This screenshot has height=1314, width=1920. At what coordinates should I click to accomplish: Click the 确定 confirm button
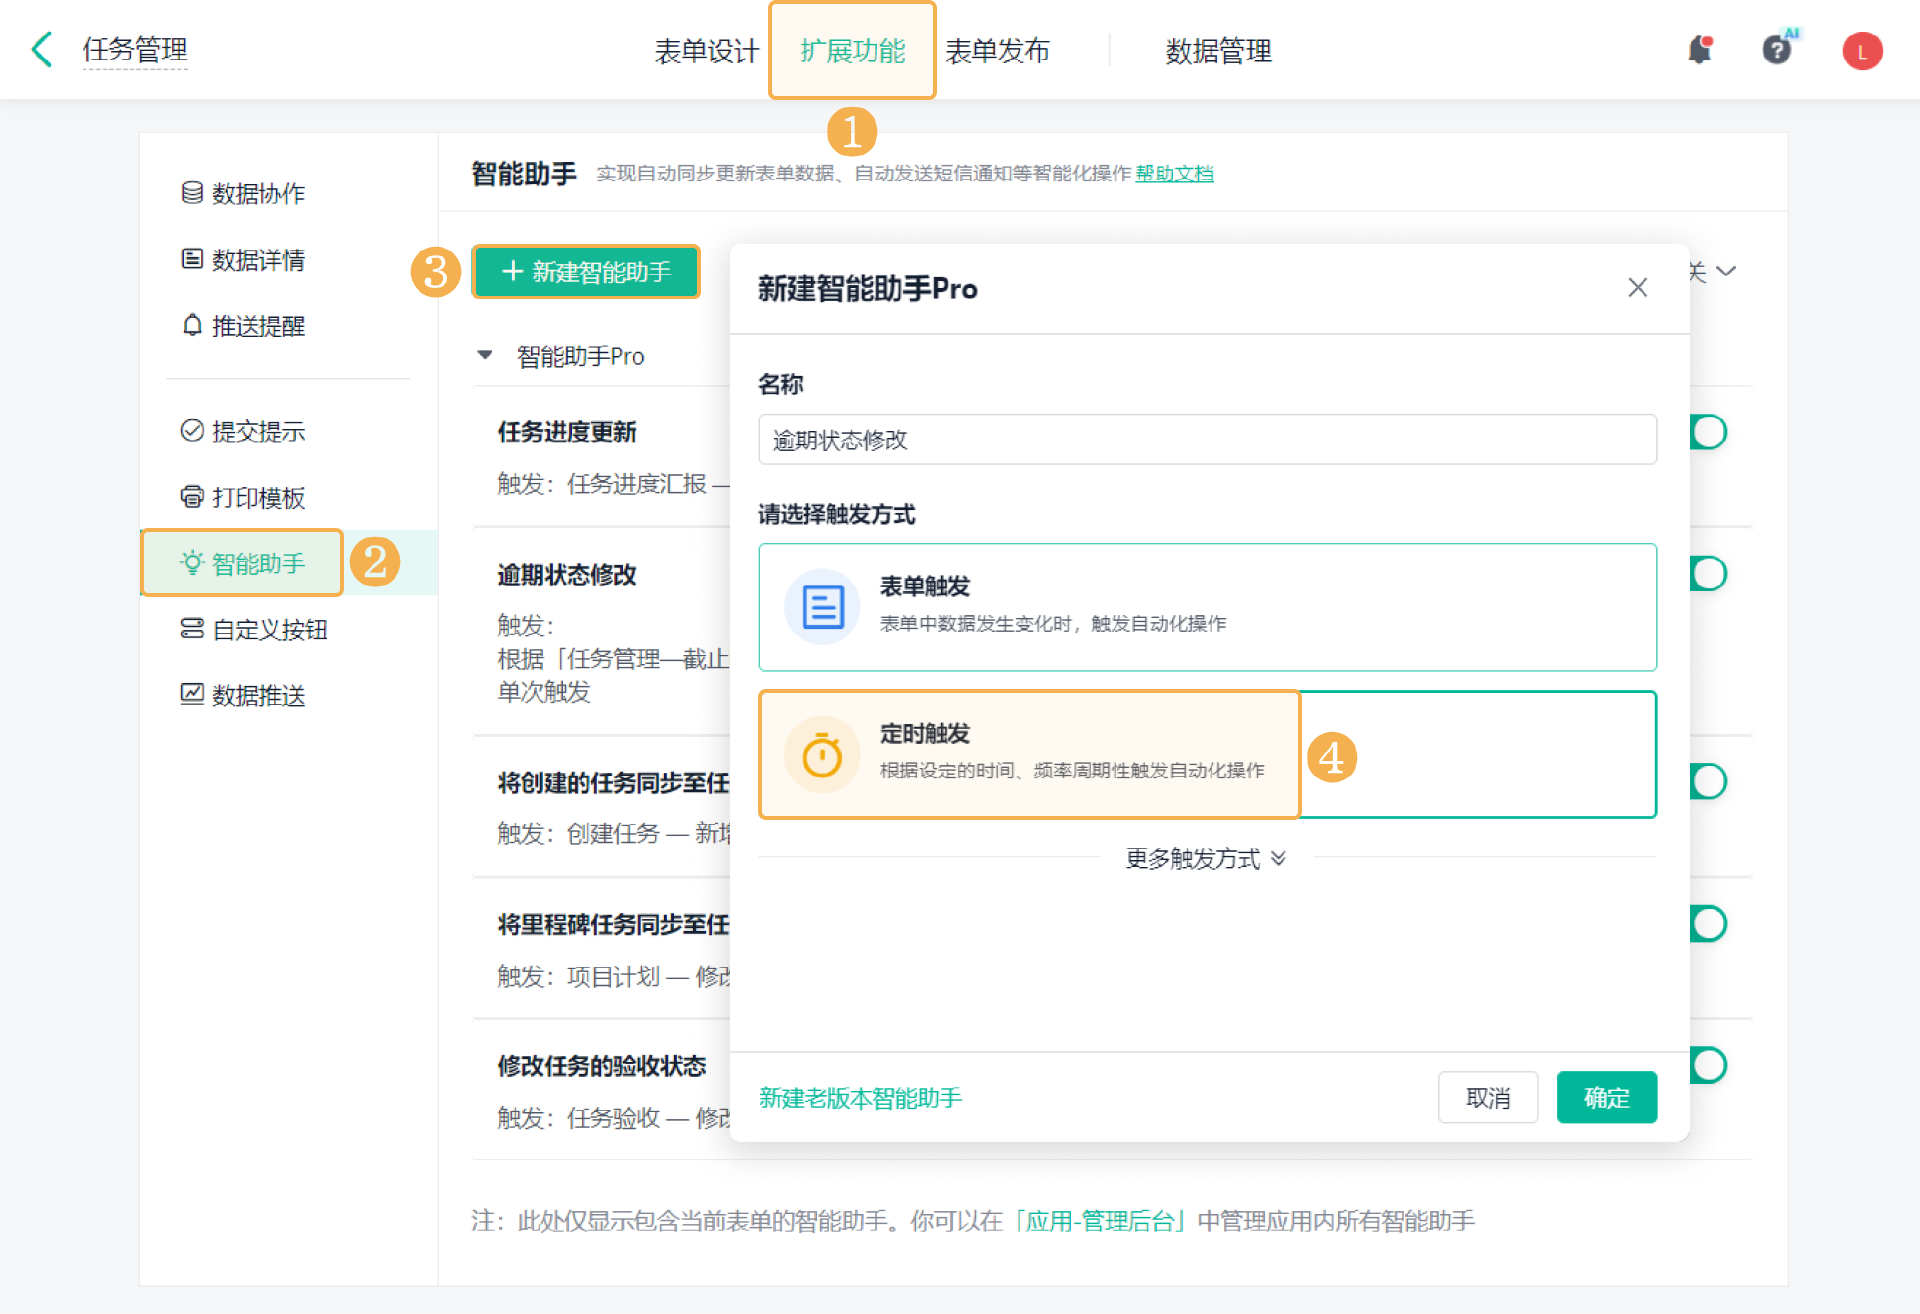1605,1097
